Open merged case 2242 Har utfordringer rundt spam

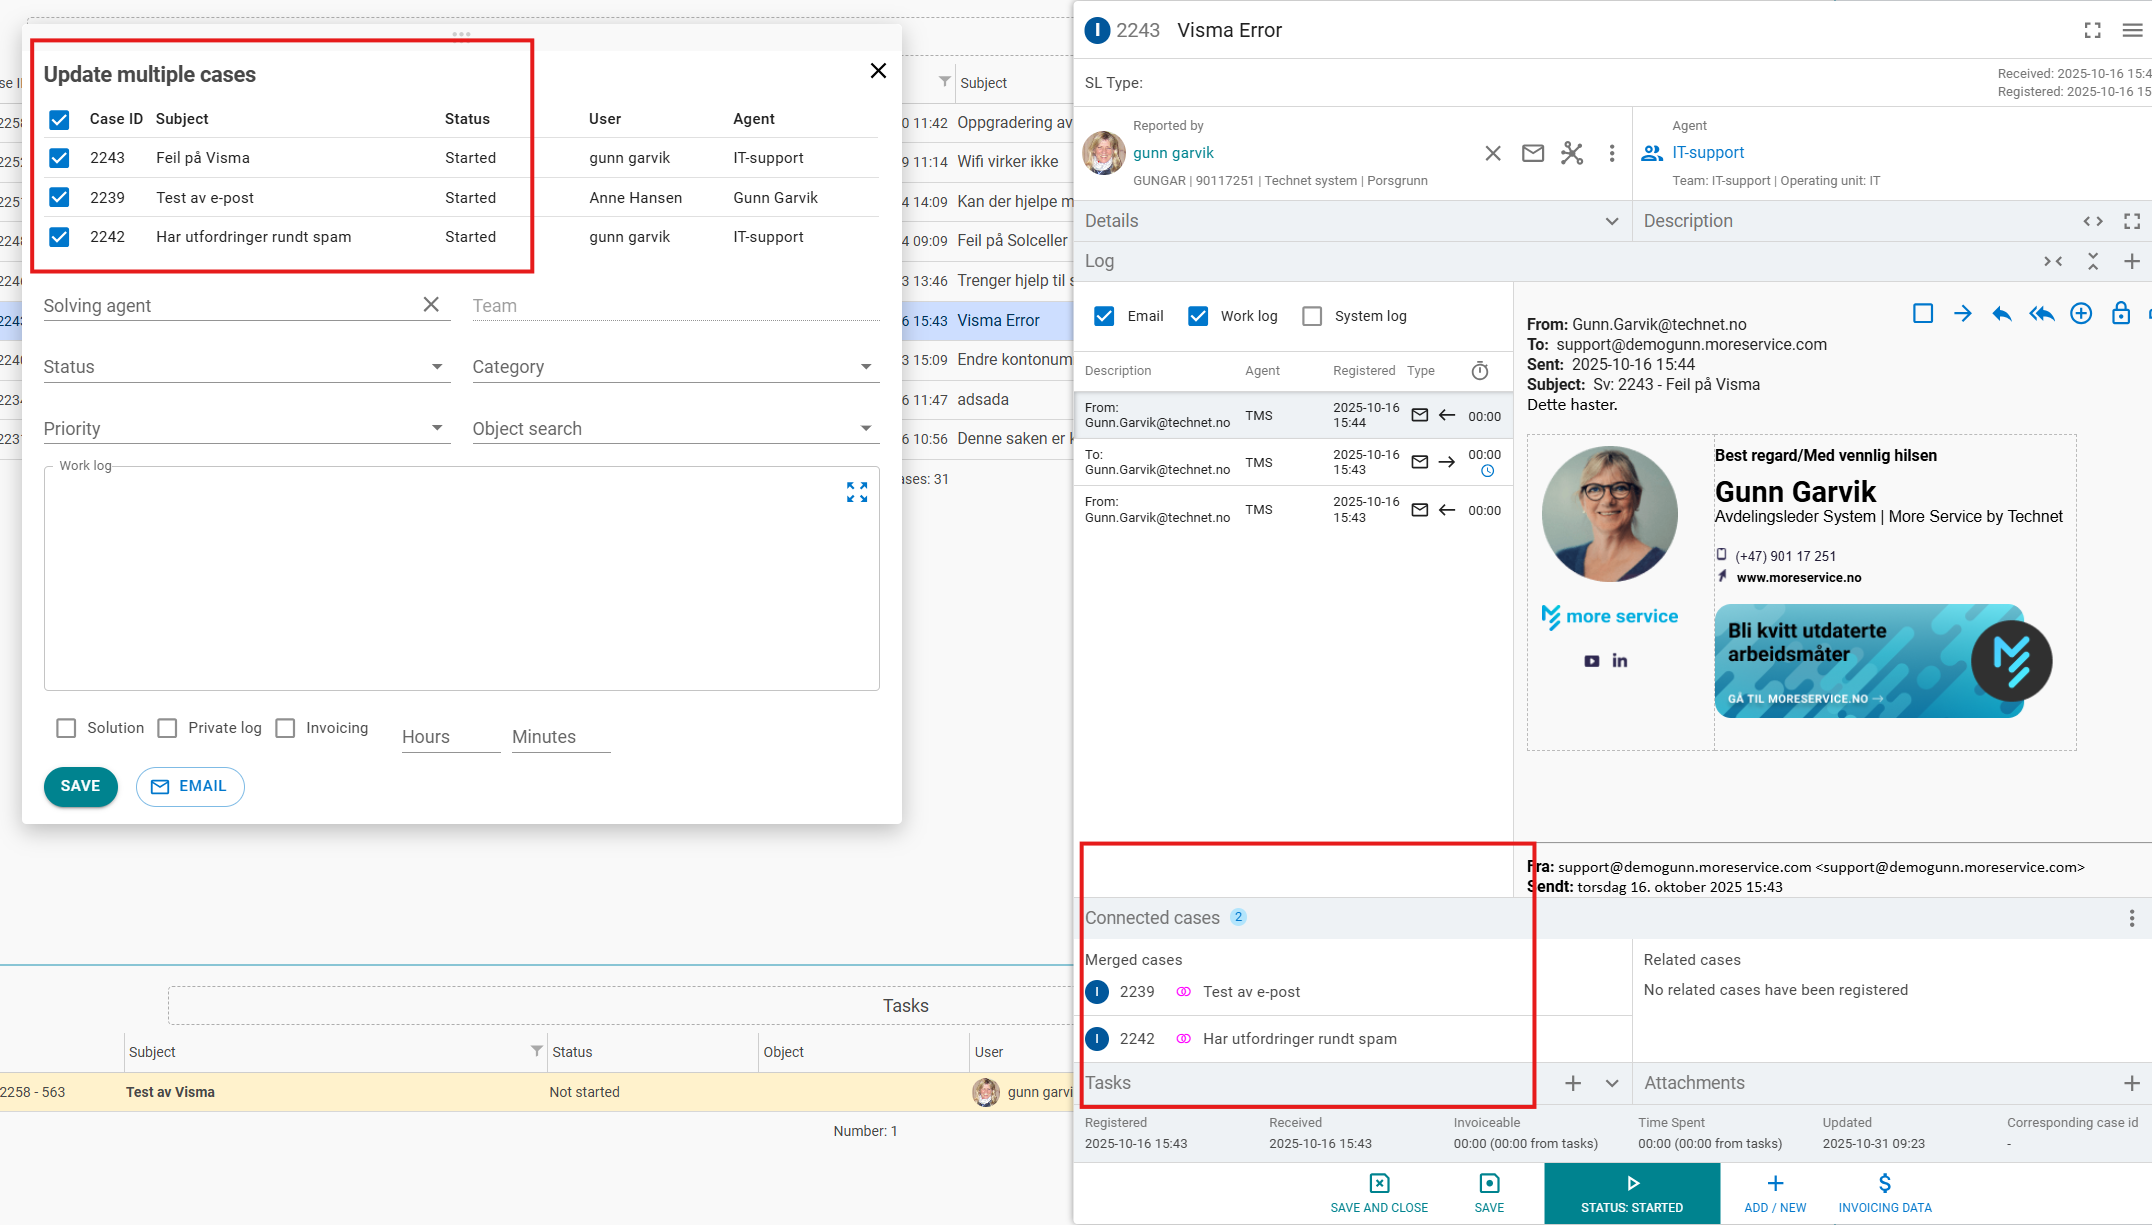click(x=1298, y=1039)
